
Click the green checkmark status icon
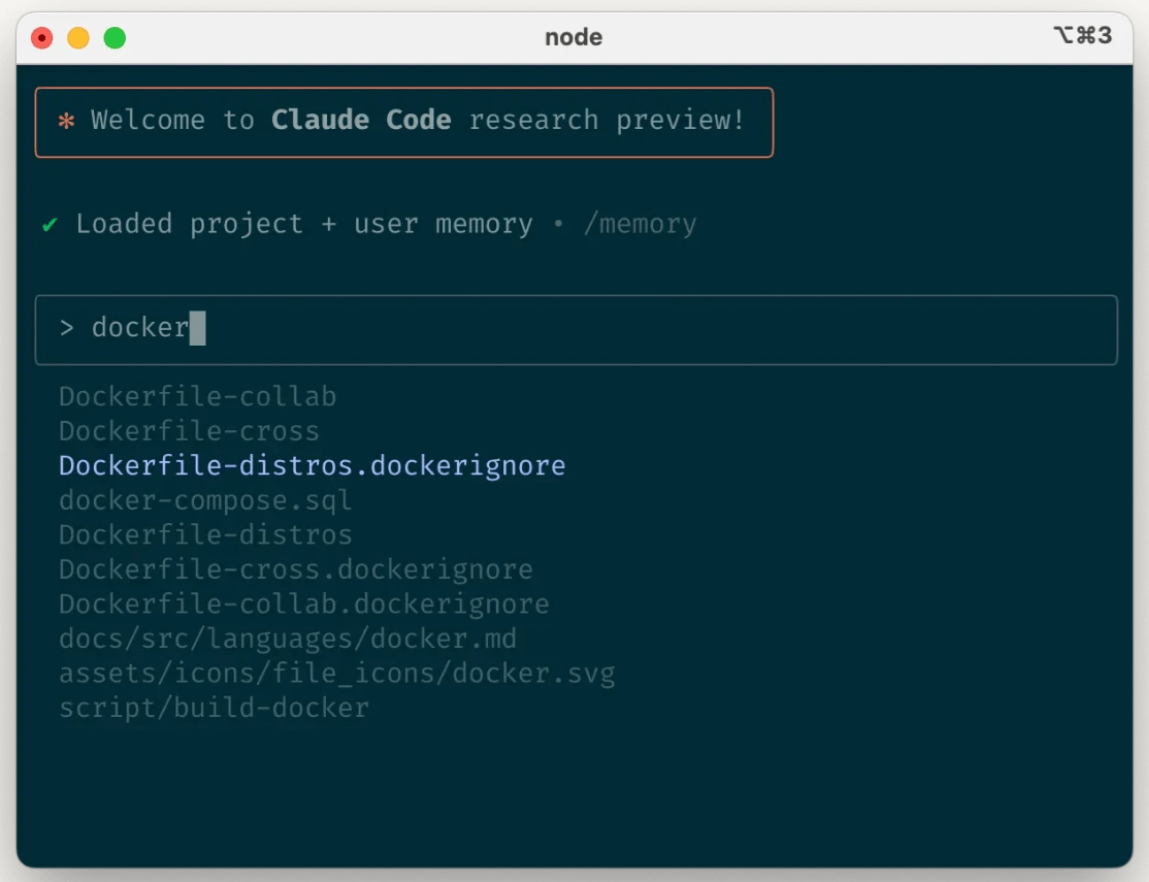[x=52, y=224]
